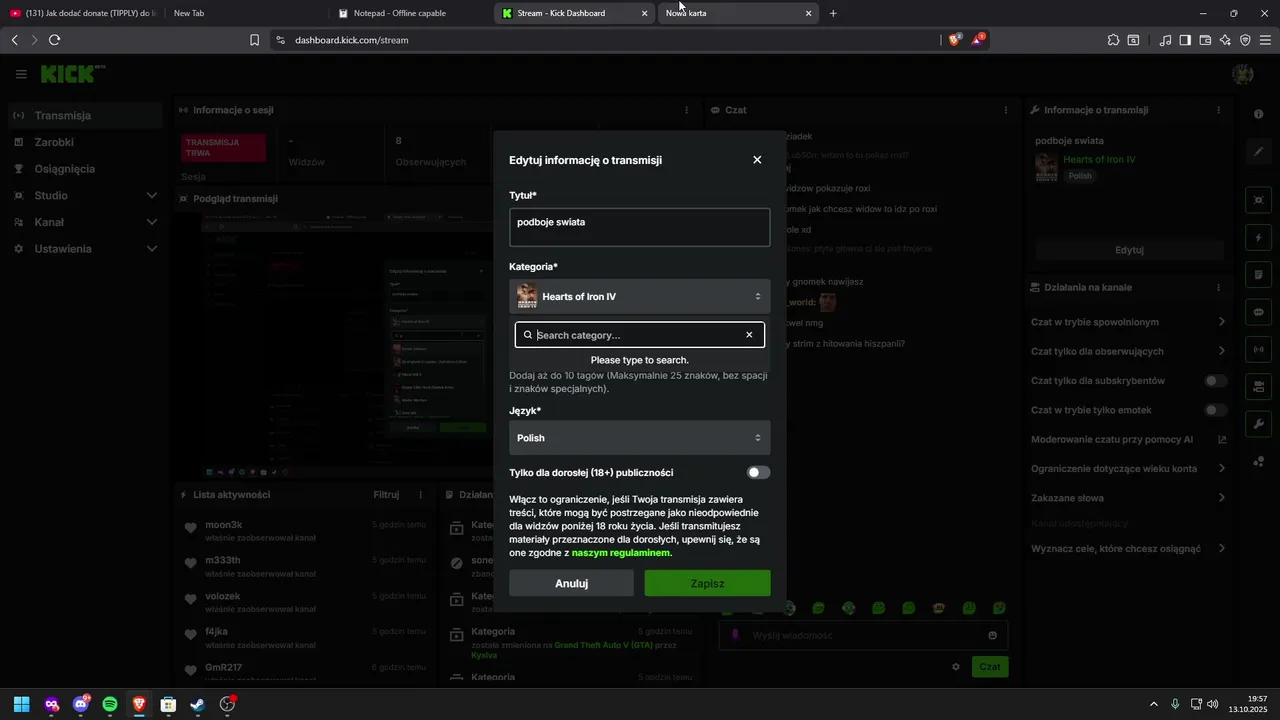Open the Czat panel options menu
The image size is (1280, 720).
click(1005, 110)
